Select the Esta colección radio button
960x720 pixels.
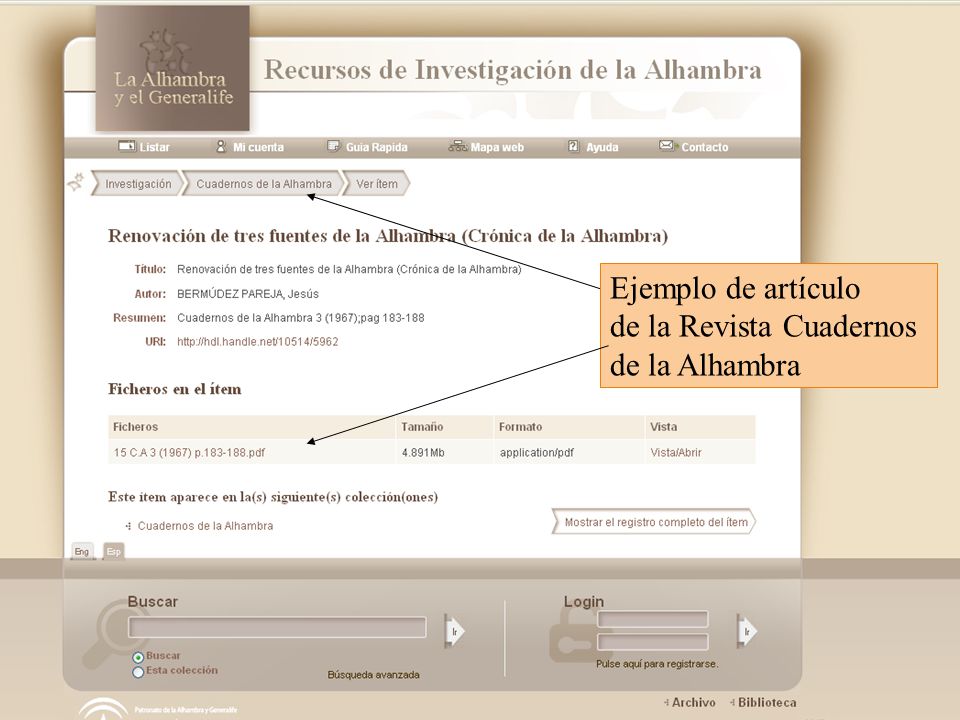[138, 672]
